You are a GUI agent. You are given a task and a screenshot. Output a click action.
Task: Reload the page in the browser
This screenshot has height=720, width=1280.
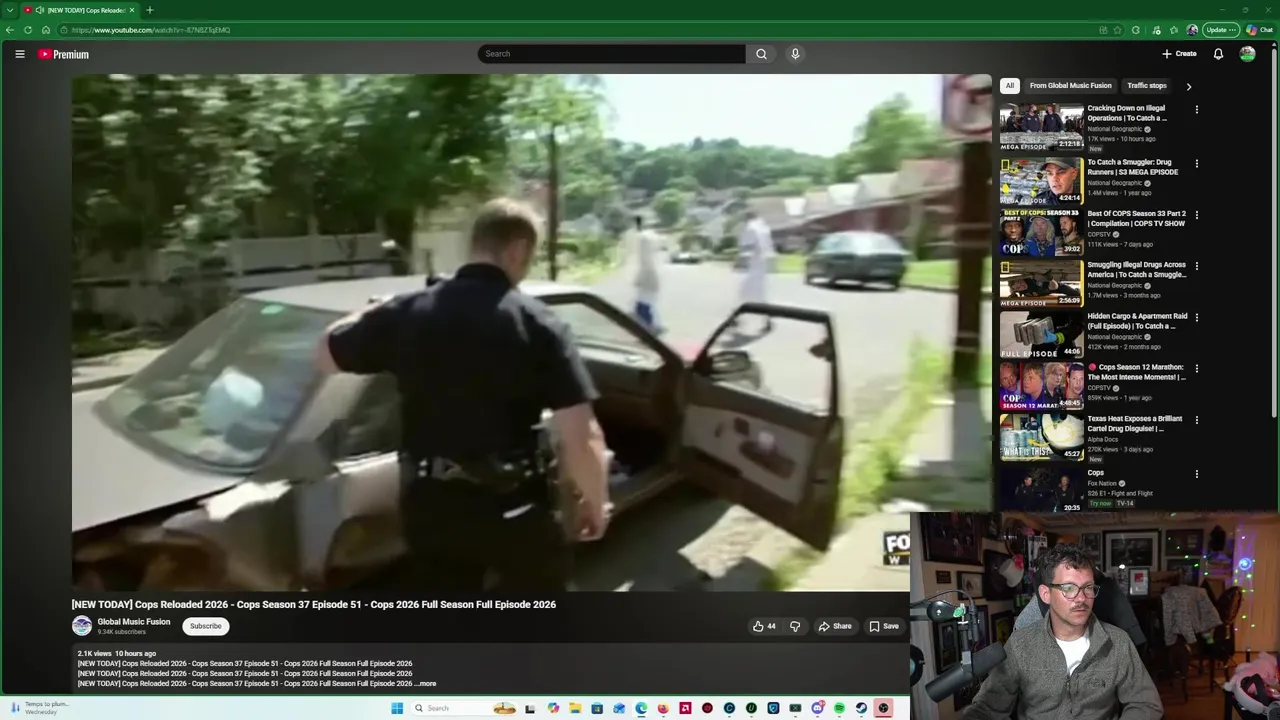[27, 30]
